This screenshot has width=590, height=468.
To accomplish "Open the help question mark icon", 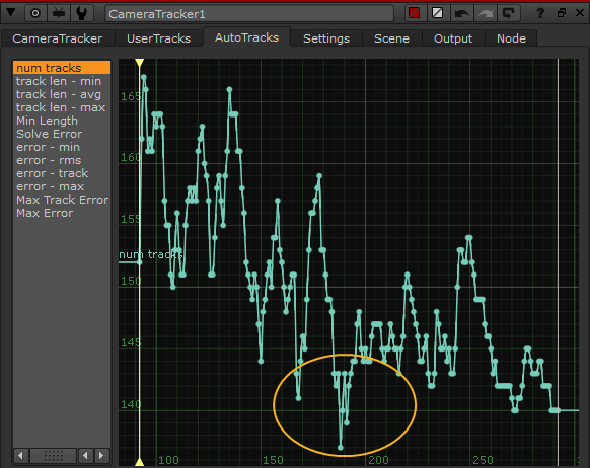I will pyautogui.click(x=540, y=14).
